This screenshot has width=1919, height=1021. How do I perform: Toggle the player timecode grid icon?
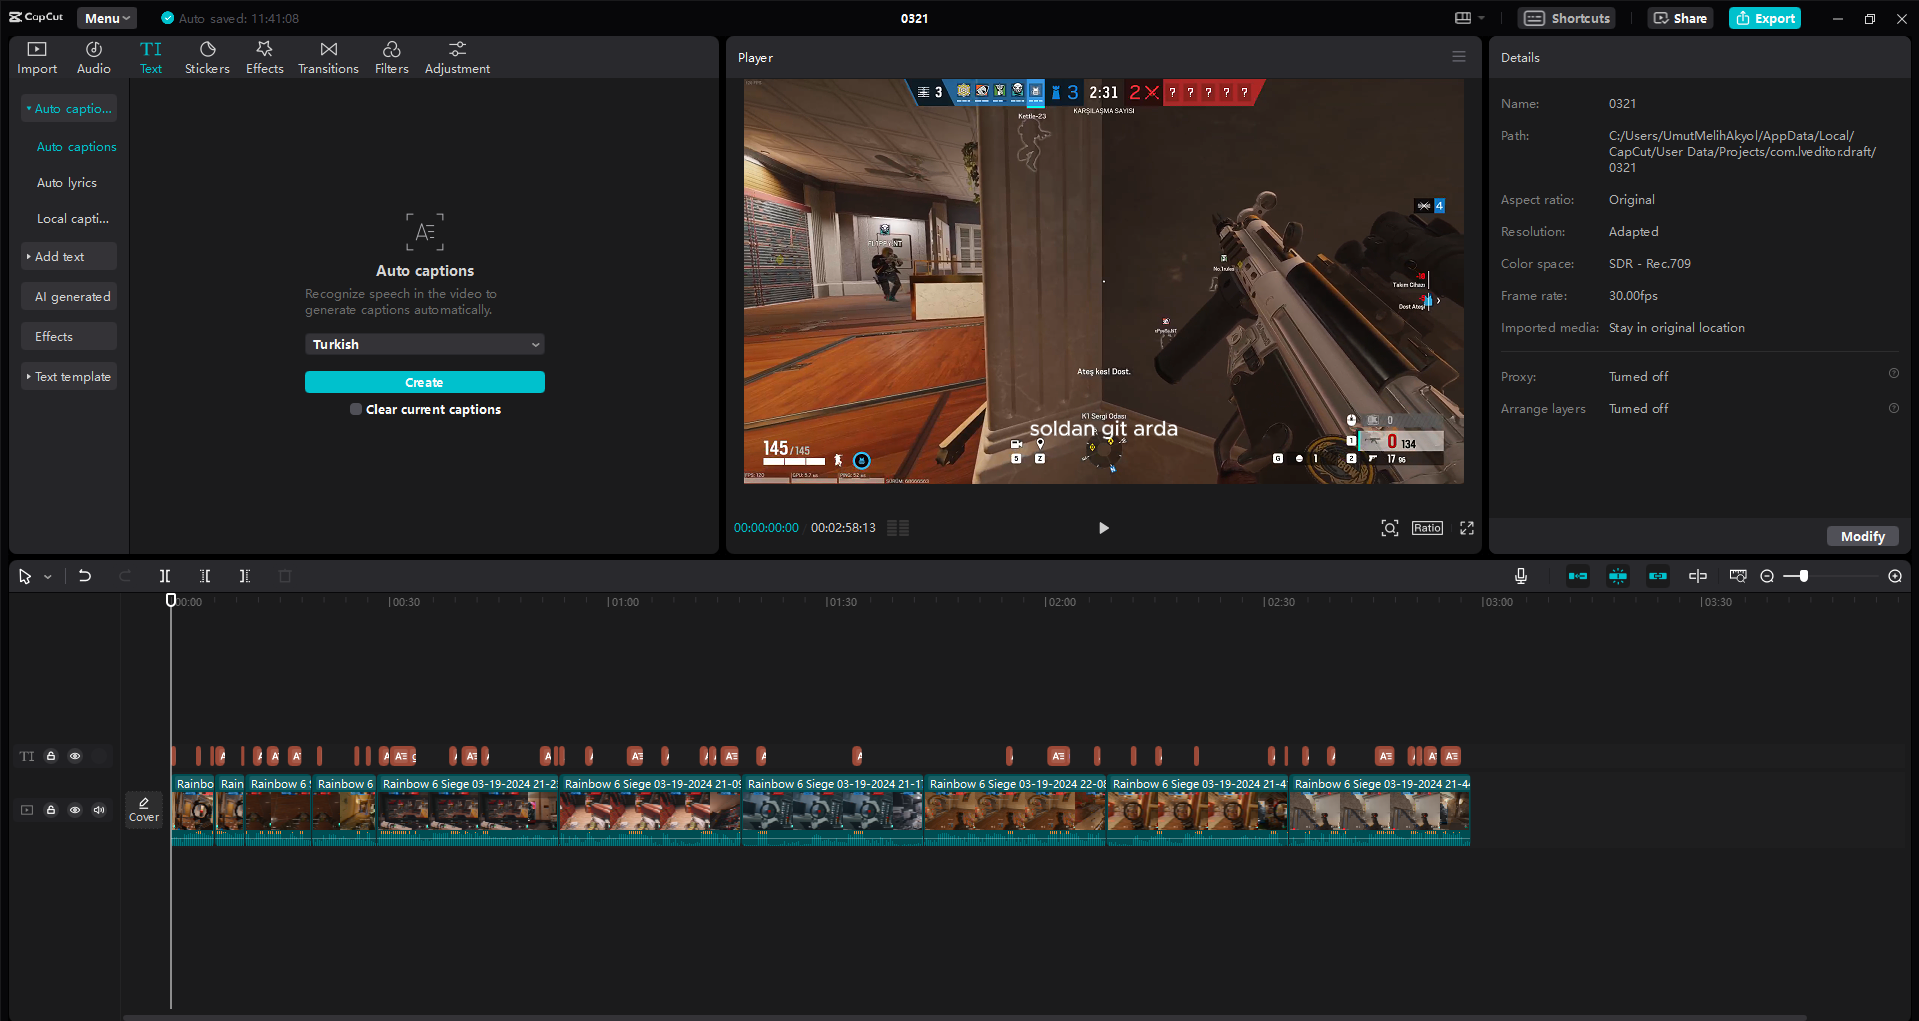point(898,528)
